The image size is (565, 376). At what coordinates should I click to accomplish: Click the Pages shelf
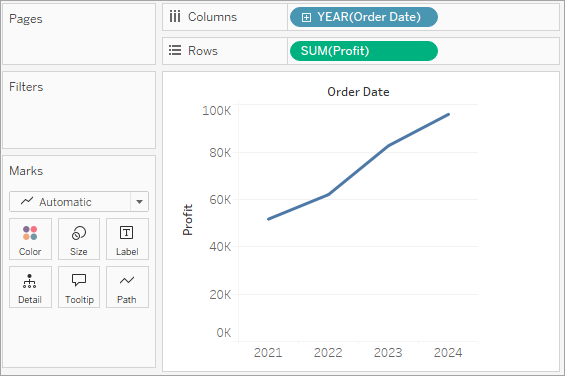pos(79,34)
